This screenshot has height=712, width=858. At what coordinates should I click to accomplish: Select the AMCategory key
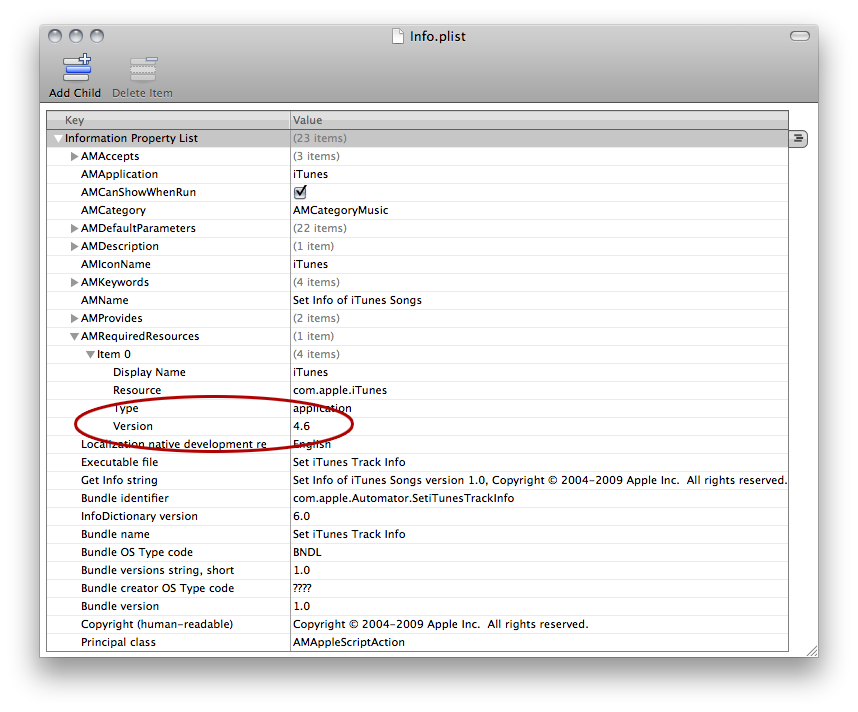pyautogui.click(x=113, y=210)
